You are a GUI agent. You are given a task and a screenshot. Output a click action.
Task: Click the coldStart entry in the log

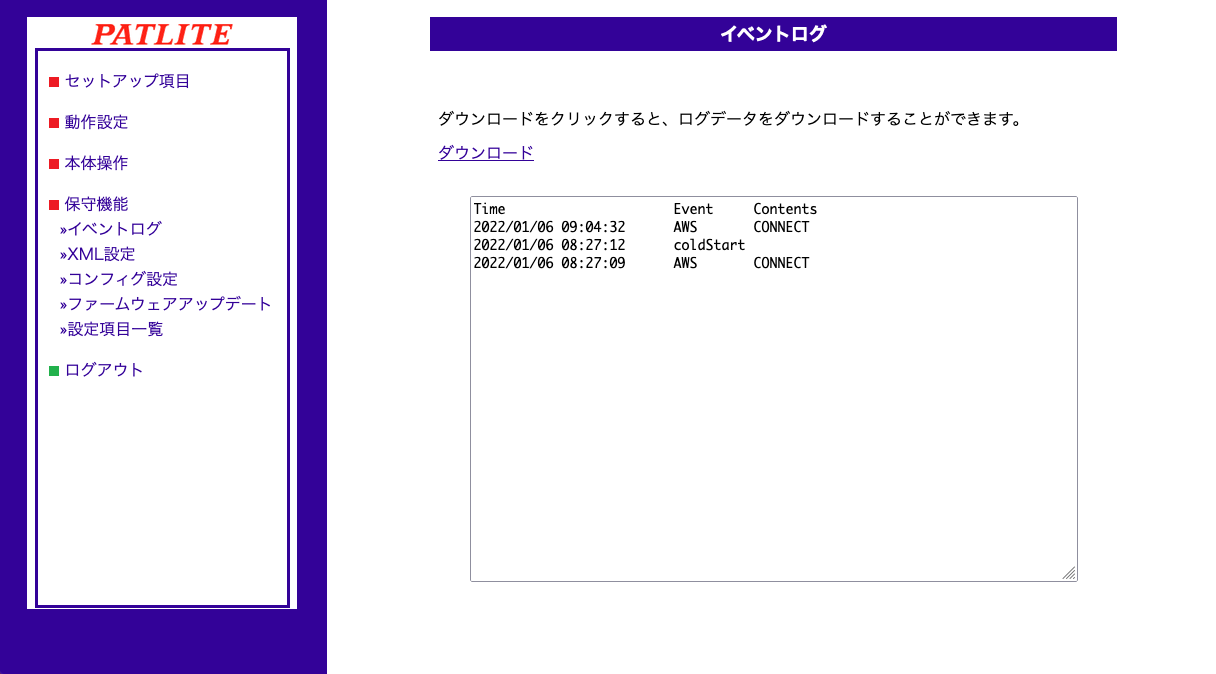pos(709,245)
